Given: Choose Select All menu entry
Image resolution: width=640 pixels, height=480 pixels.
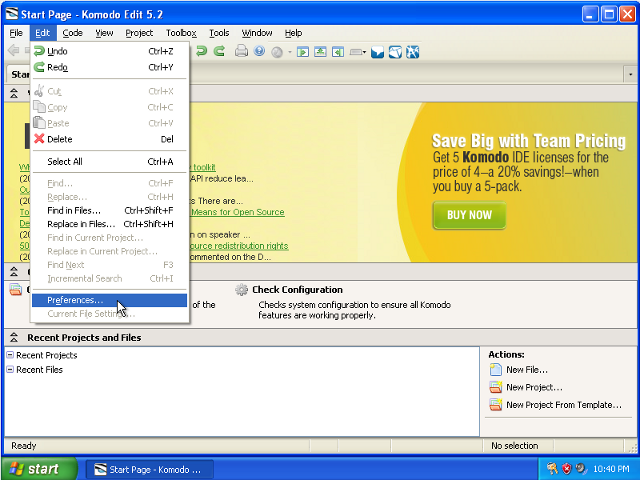Looking at the screenshot, I should pos(109,162).
